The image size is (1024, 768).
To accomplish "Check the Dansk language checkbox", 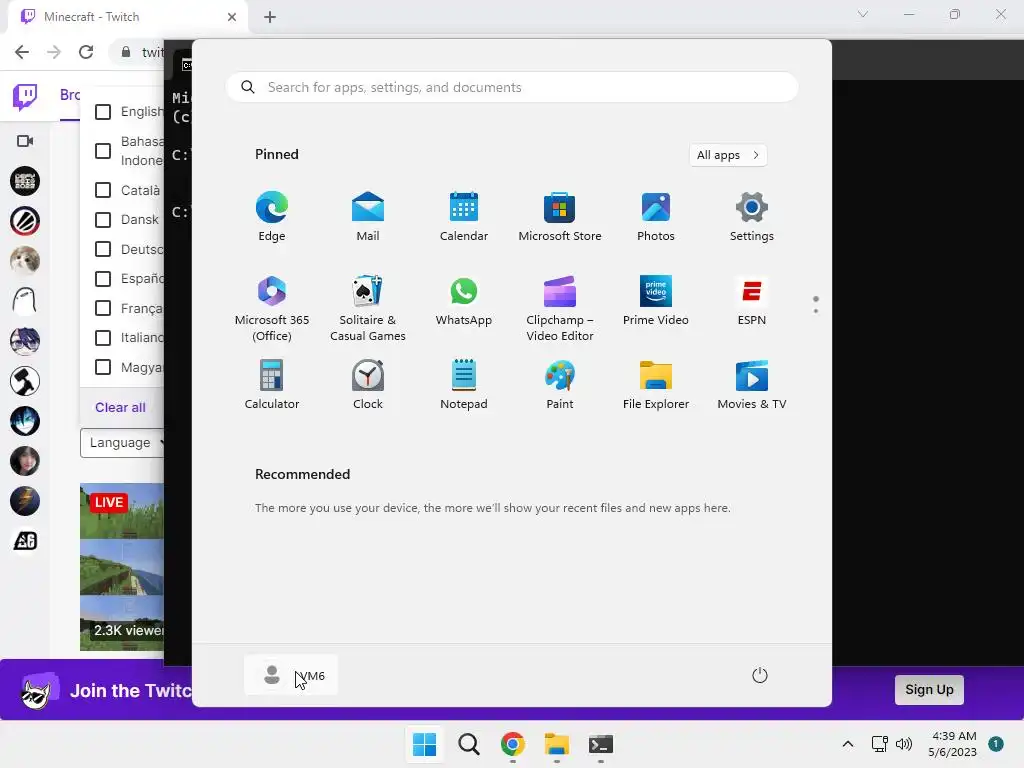I will [x=103, y=219].
